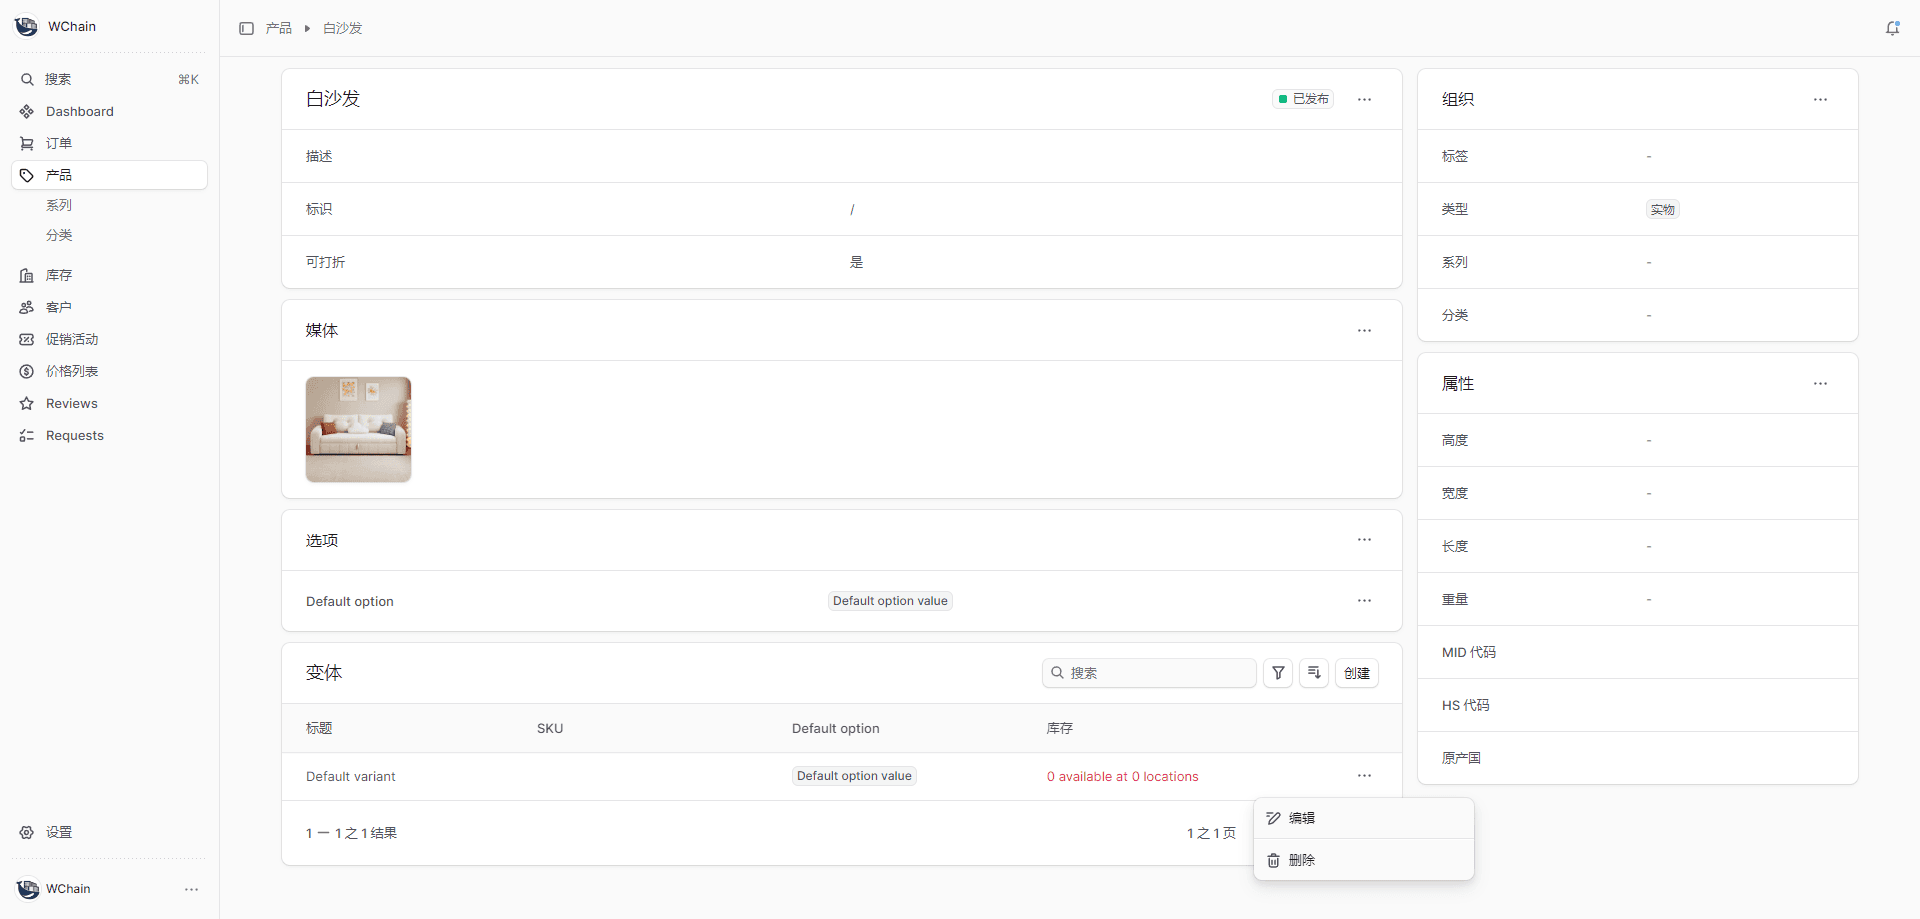Expand the 属性 panel actions menu
1920x919 pixels.
(x=1820, y=383)
